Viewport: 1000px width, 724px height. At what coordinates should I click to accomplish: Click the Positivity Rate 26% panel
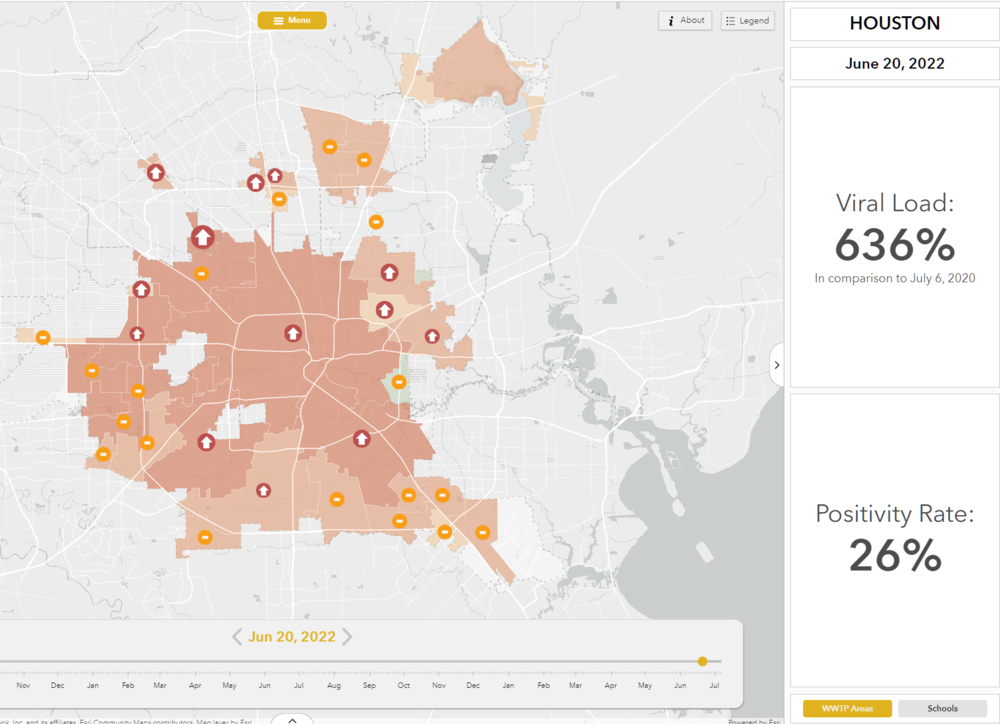tap(894, 540)
